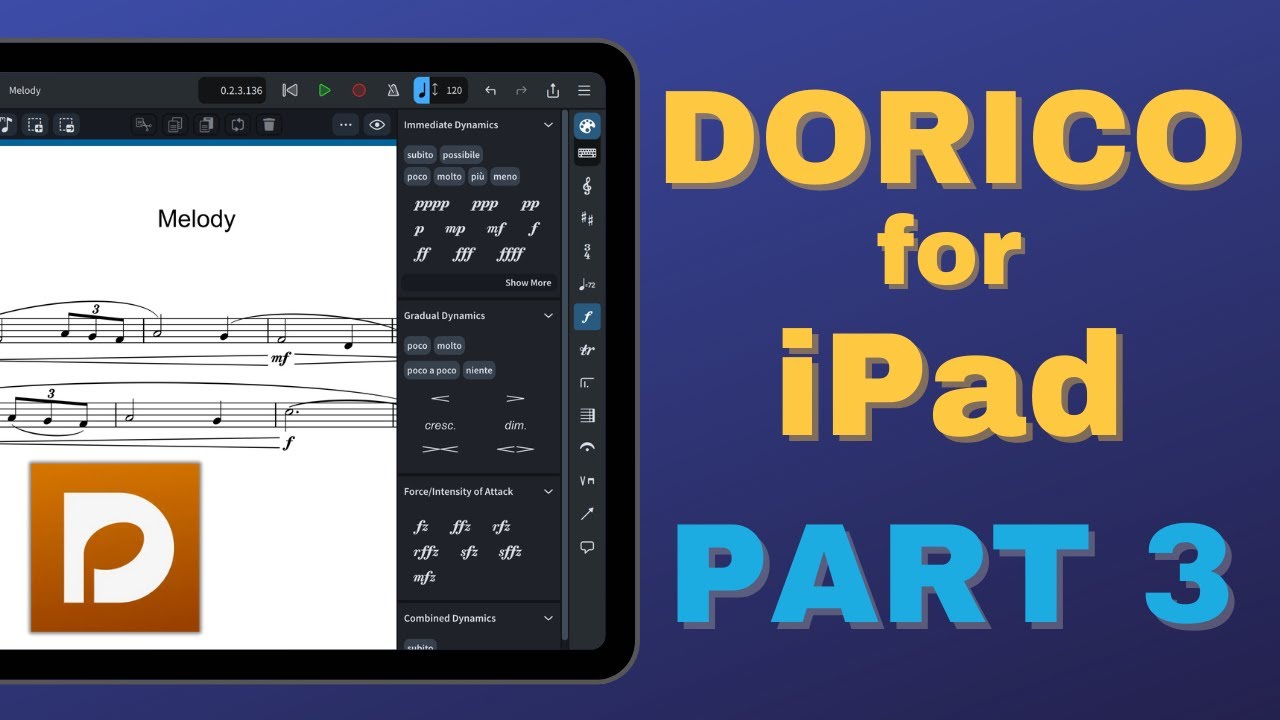Insert the mf dynamic from the panel
This screenshot has height=720, width=1280.
496,229
